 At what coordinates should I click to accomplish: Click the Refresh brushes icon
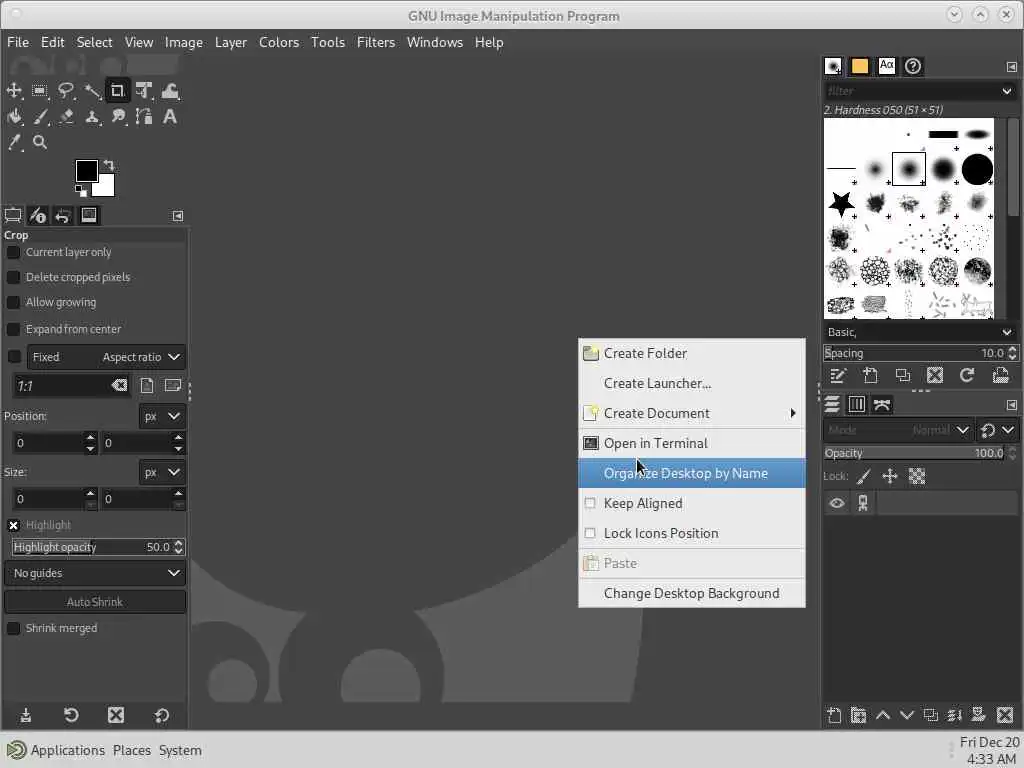[x=967, y=376]
